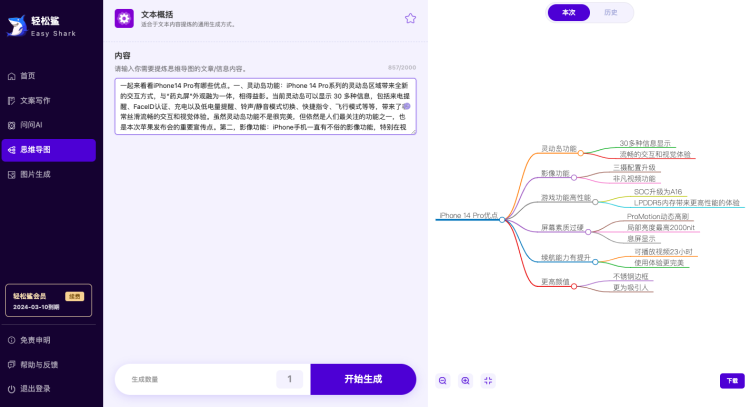
Task: Click inside the 内容 text area
Action: click(x=265, y=106)
